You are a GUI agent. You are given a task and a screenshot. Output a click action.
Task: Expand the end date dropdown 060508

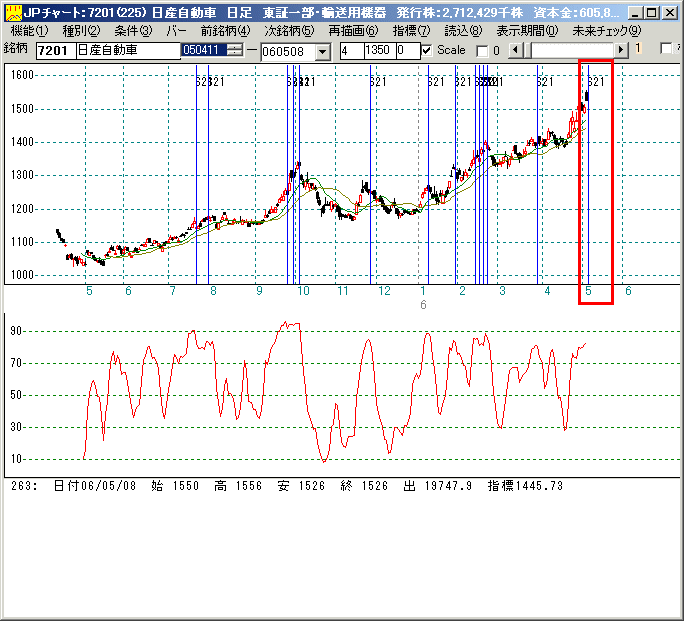322,52
